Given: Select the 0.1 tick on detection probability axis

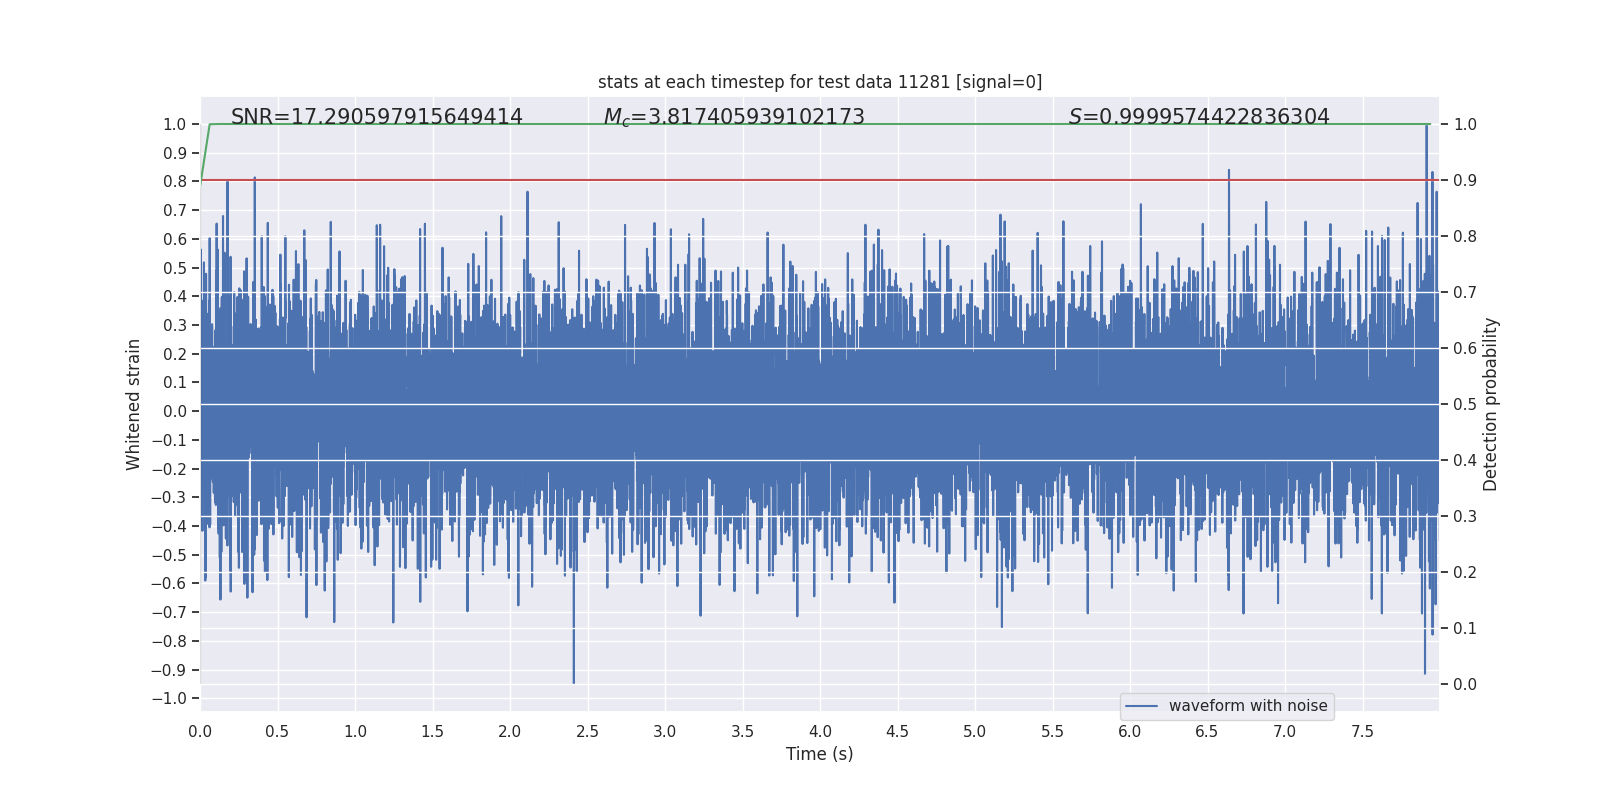Looking at the screenshot, I should pyautogui.click(x=1465, y=628).
